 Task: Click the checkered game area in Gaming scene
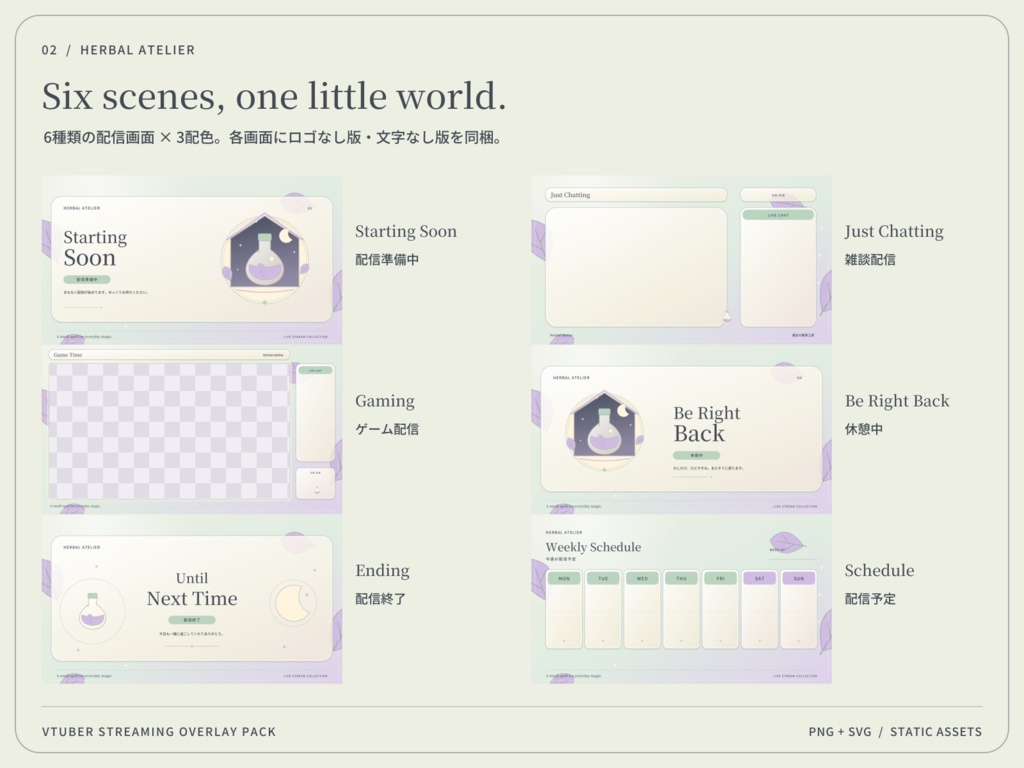tap(168, 432)
